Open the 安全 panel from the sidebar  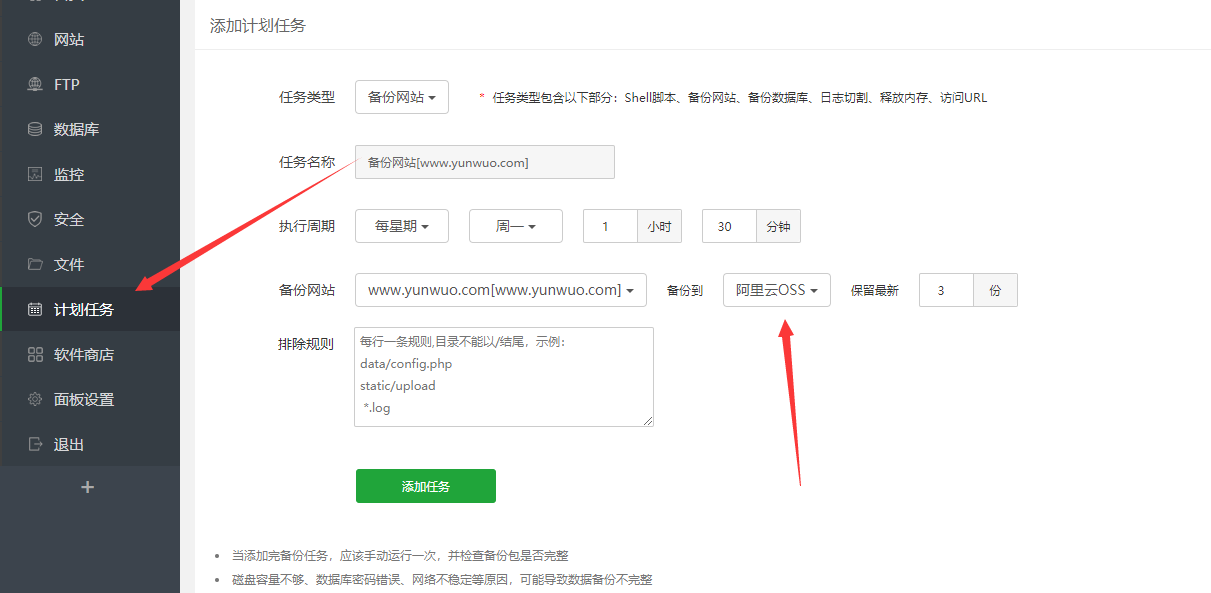coord(62,219)
